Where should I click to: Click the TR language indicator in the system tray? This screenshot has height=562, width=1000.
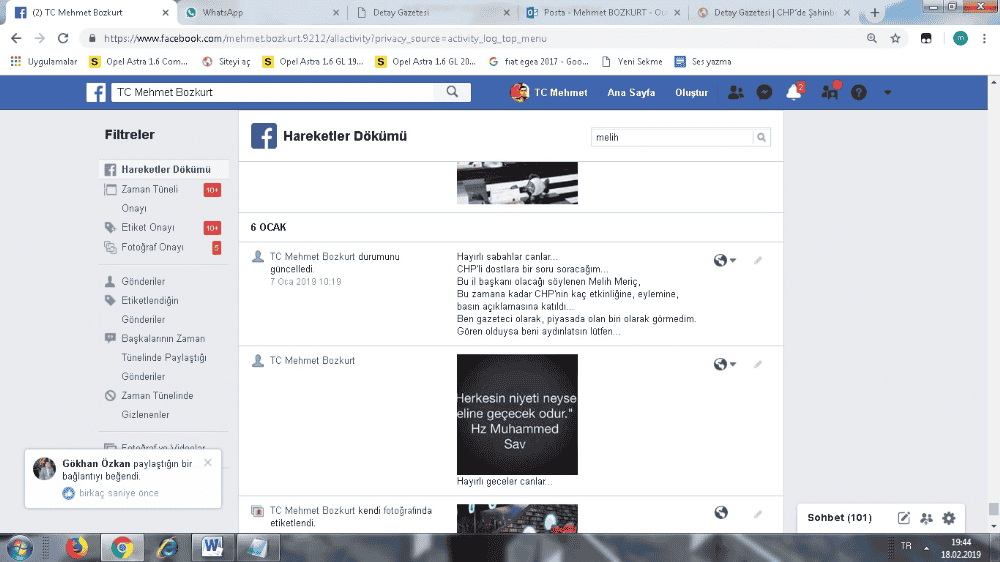906,546
